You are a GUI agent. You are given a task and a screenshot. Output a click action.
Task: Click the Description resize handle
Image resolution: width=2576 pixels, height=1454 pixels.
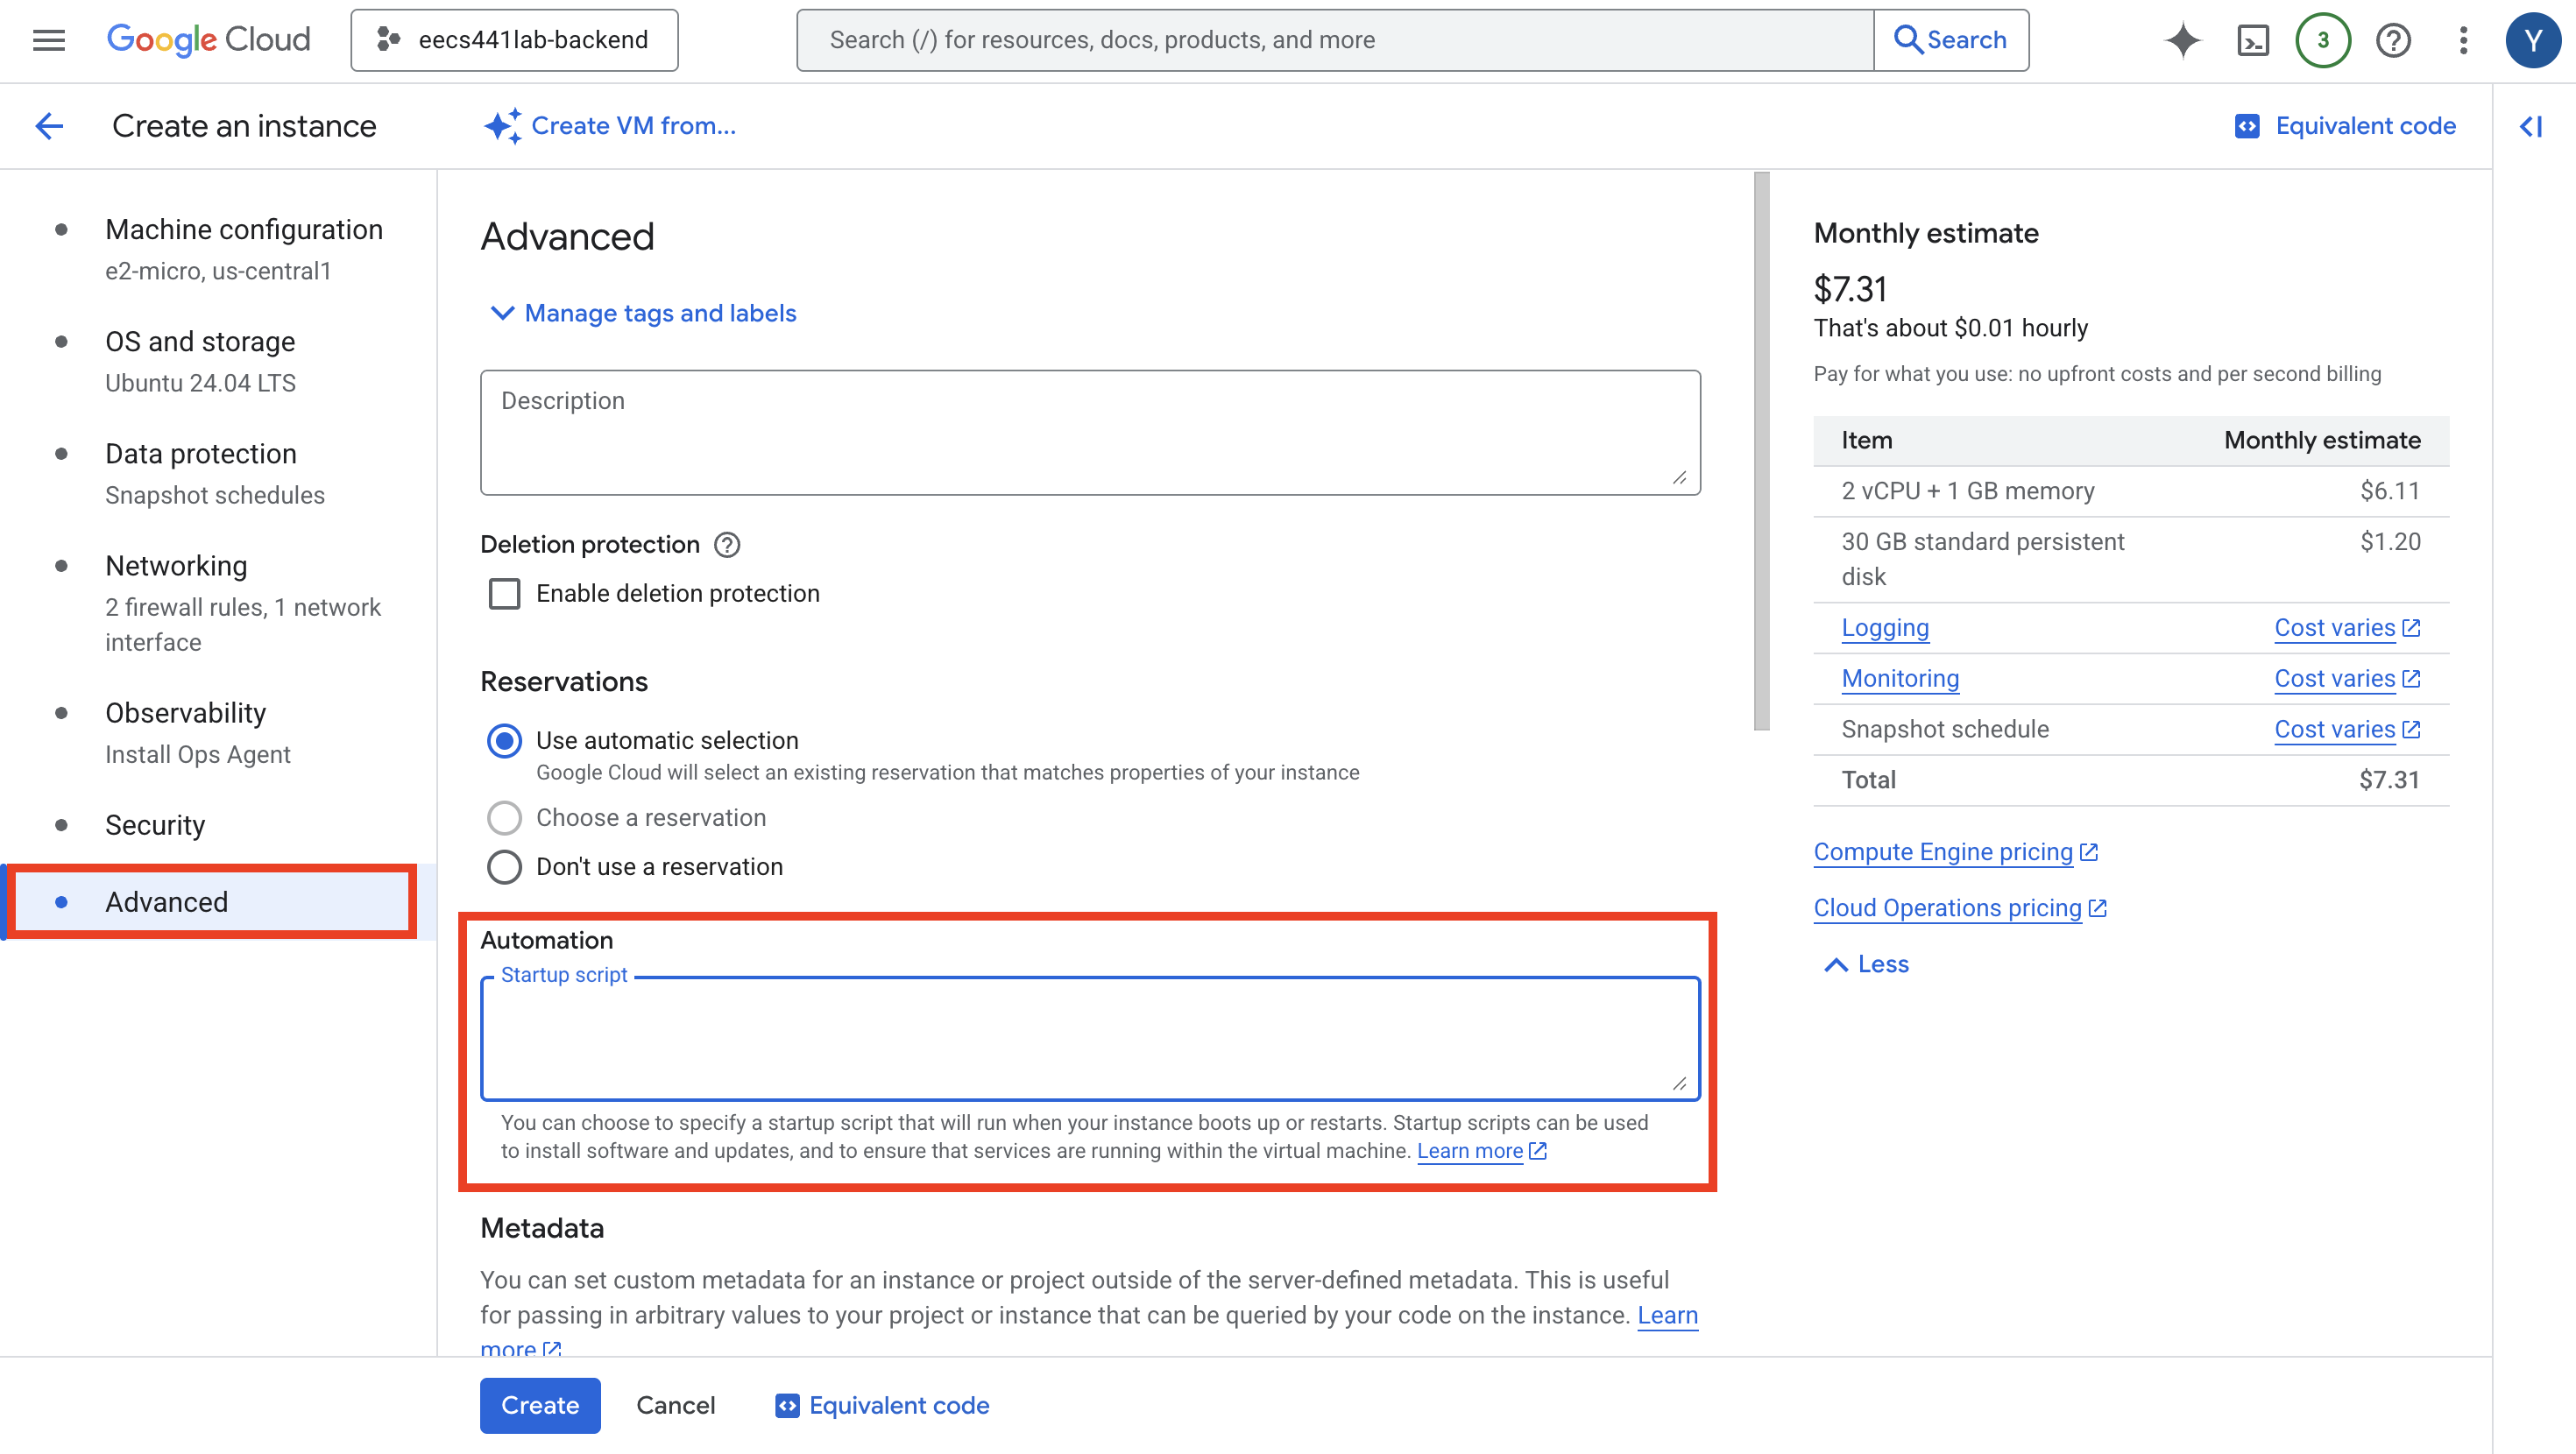point(1680,477)
